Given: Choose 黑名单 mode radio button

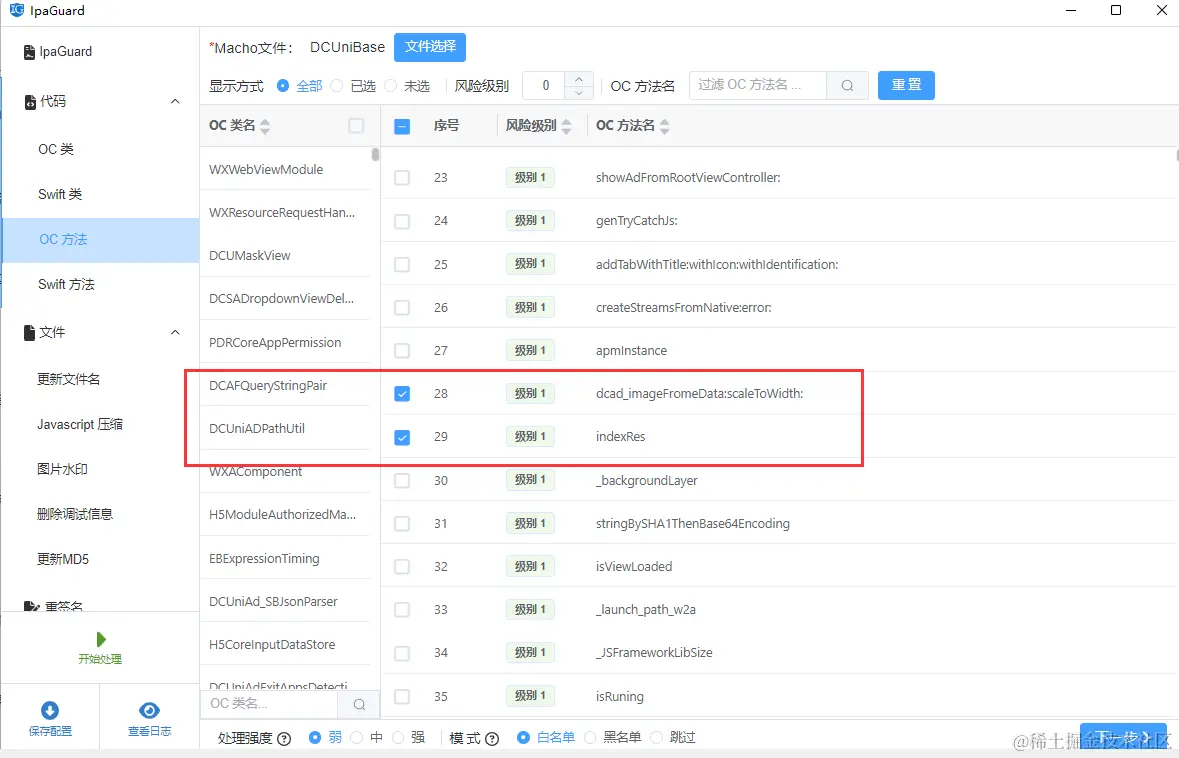Looking at the screenshot, I should (x=590, y=738).
